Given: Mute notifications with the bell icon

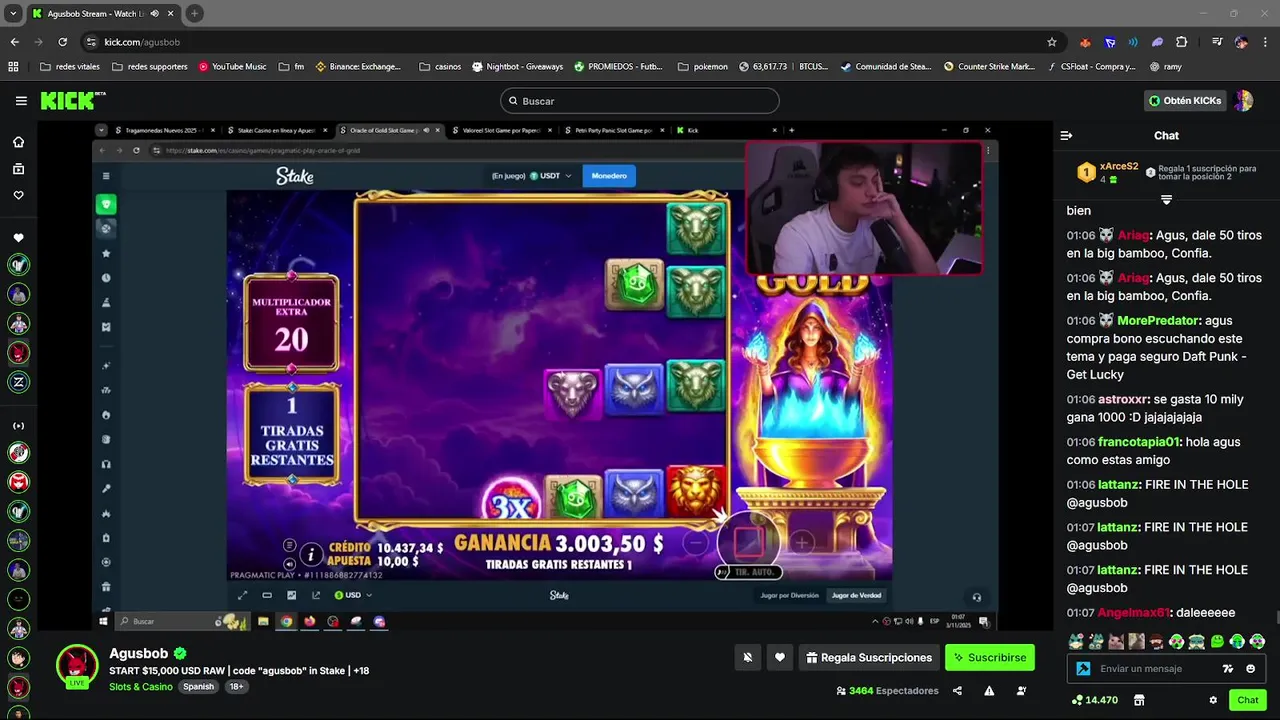Looking at the screenshot, I should tap(747, 658).
